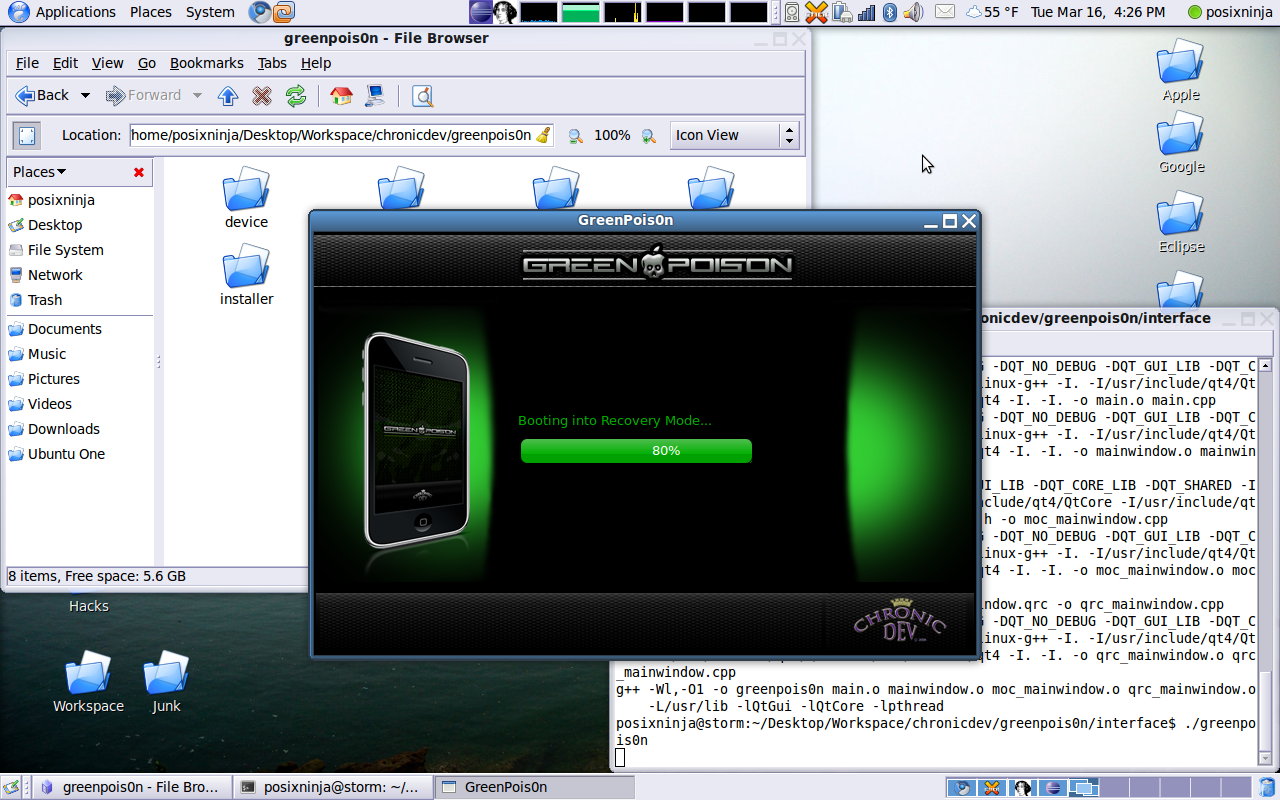The width and height of the screenshot is (1280, 800).
Task: Open the mail envelope indicator in the top panel
Action: click(x=945, y=12)
